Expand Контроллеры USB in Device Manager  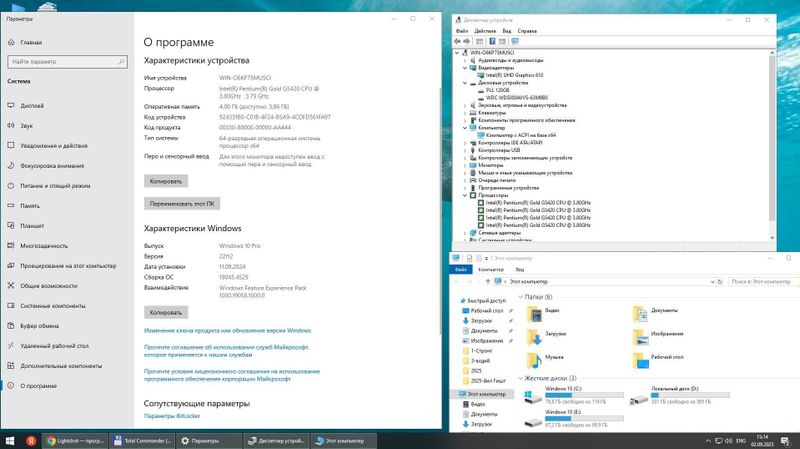(465, 151)
